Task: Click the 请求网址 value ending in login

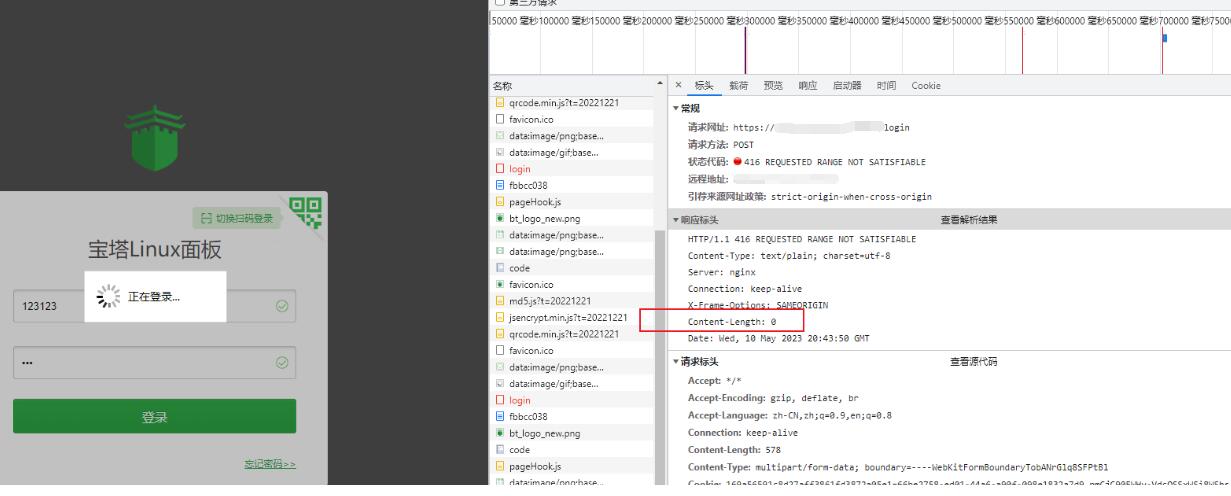Action: 821,128
